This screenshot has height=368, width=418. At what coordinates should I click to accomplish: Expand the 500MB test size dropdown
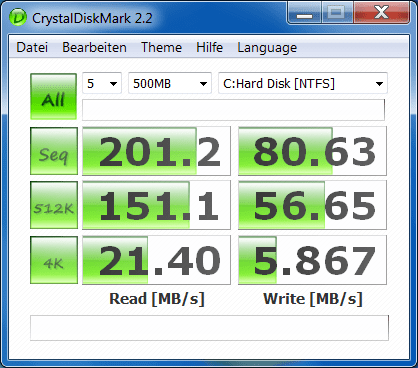tap(170, 83)
